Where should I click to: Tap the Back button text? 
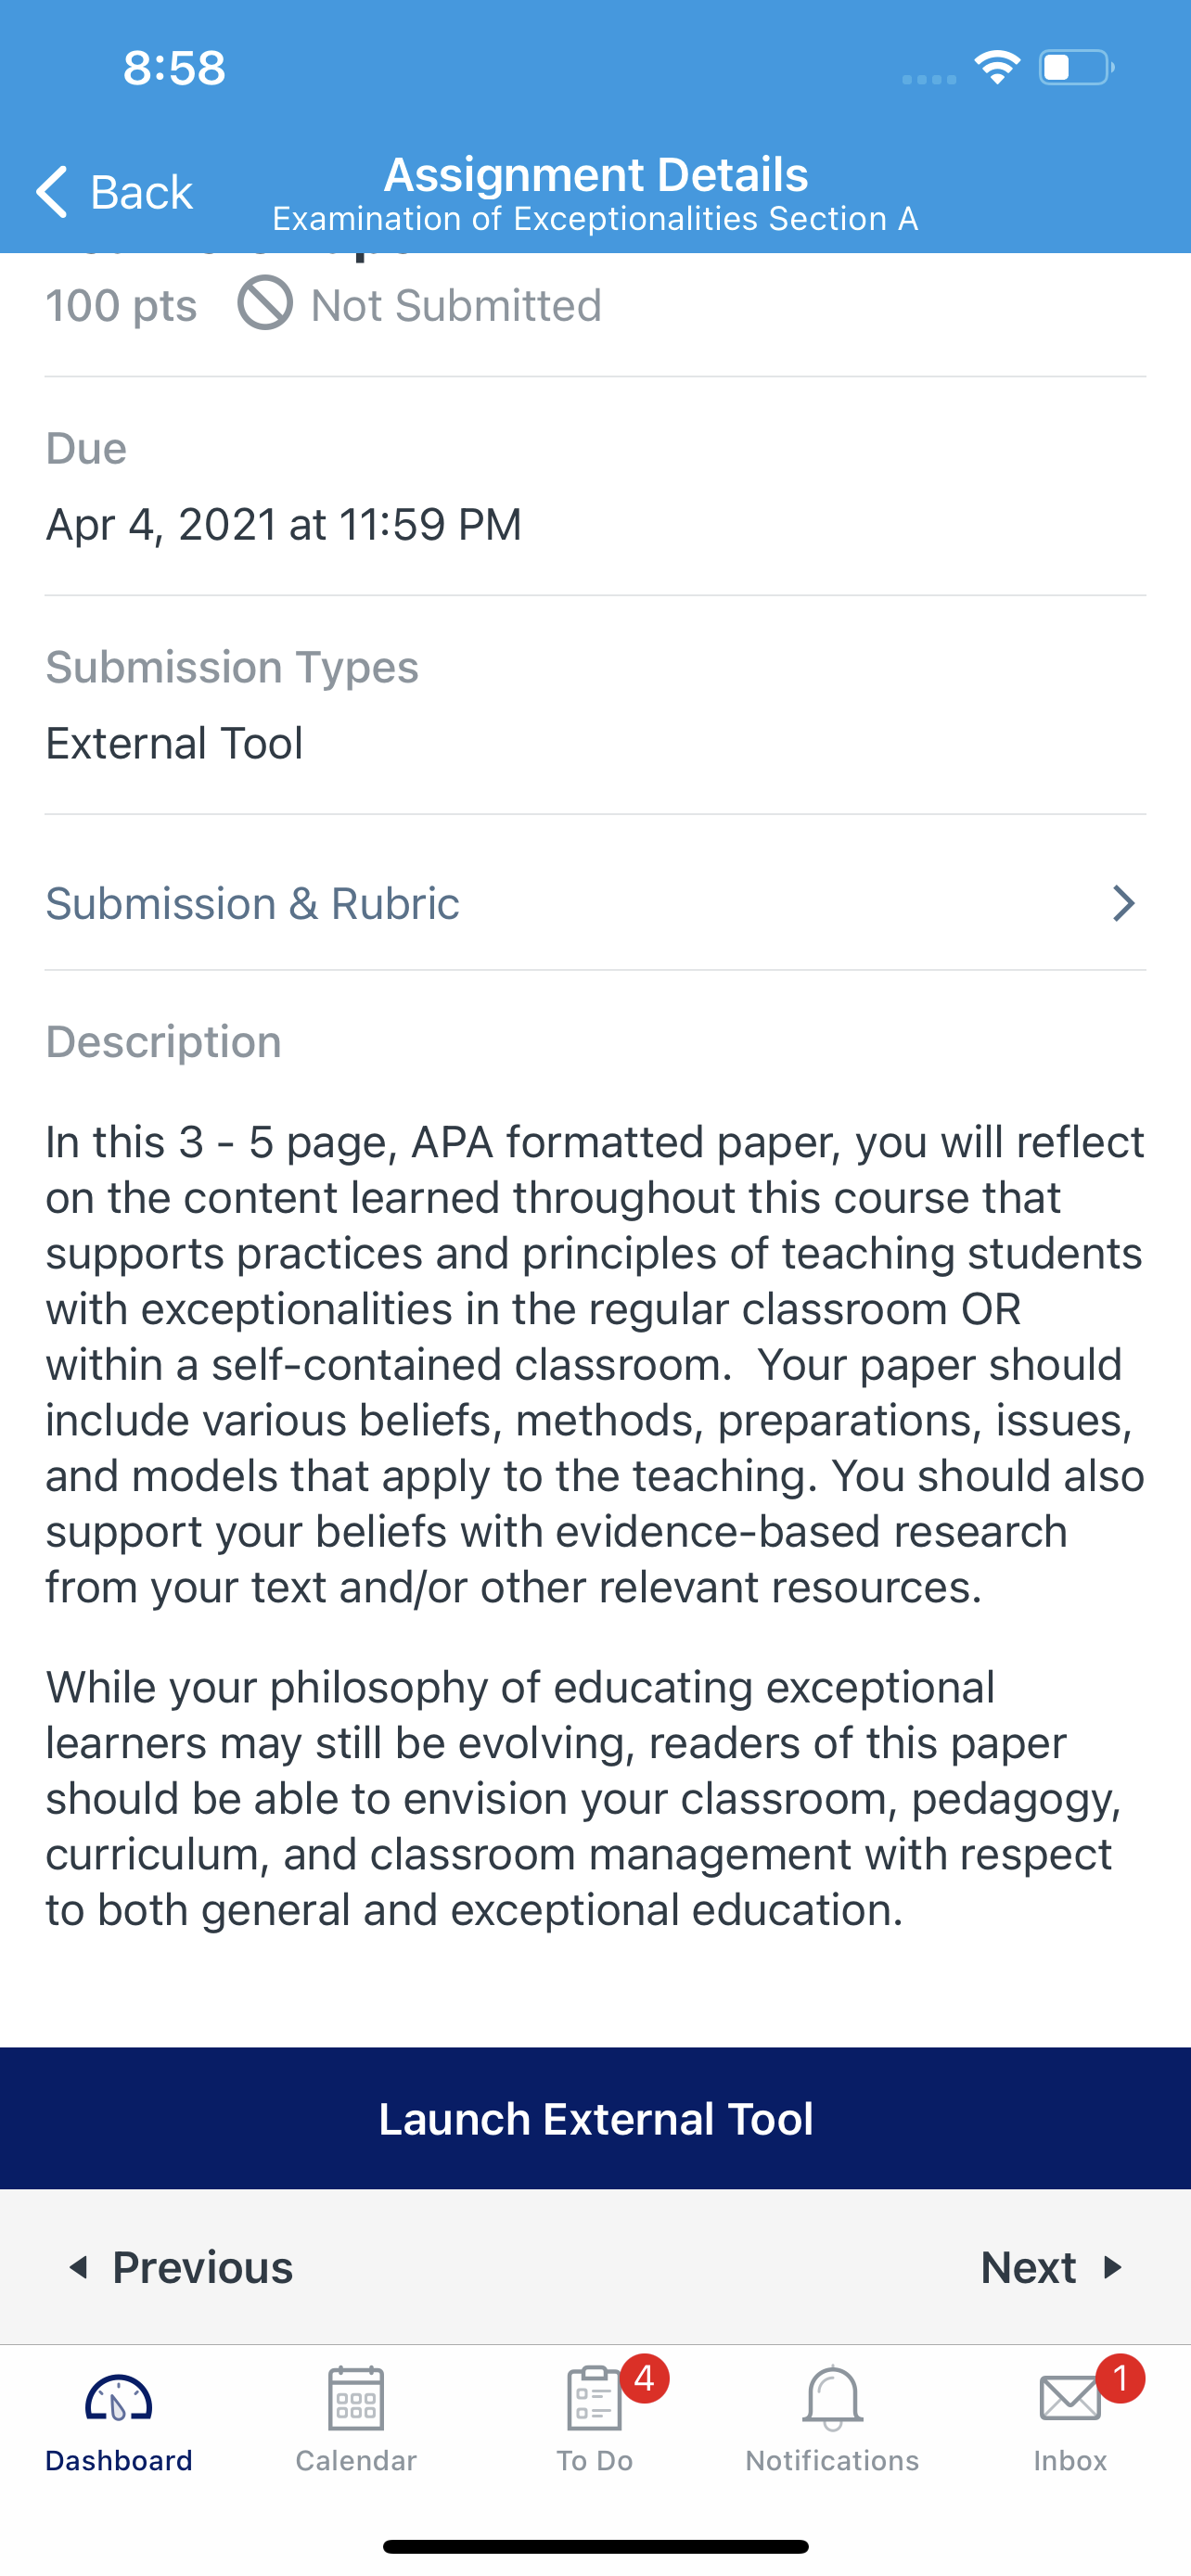click(x=141, y=192)
